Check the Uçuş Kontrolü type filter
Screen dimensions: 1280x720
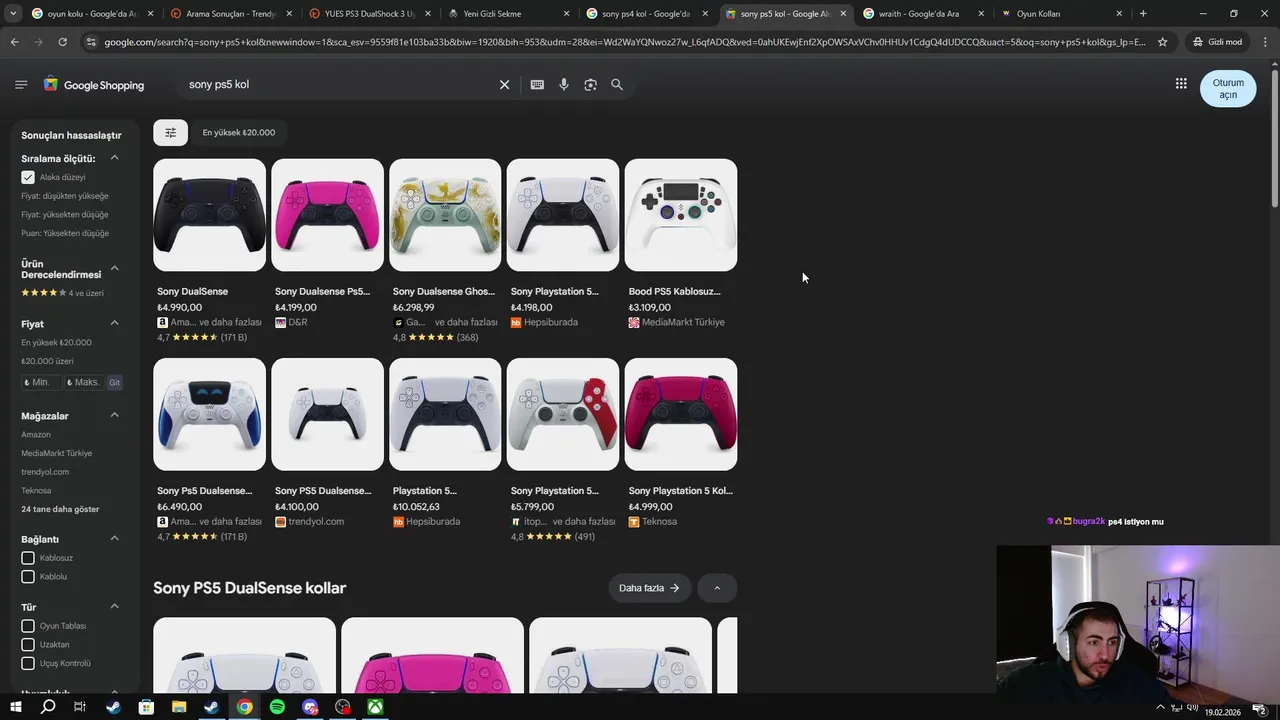(x=28, y=663)
